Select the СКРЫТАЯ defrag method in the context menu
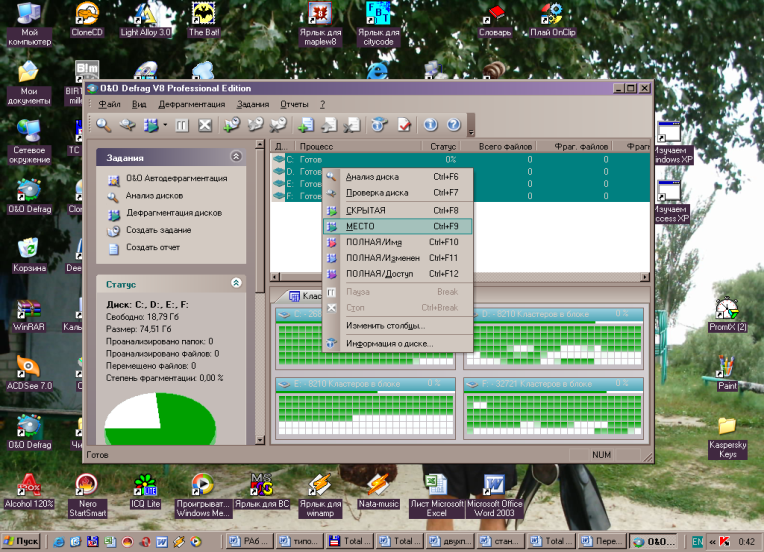 (x=398, y=210)
